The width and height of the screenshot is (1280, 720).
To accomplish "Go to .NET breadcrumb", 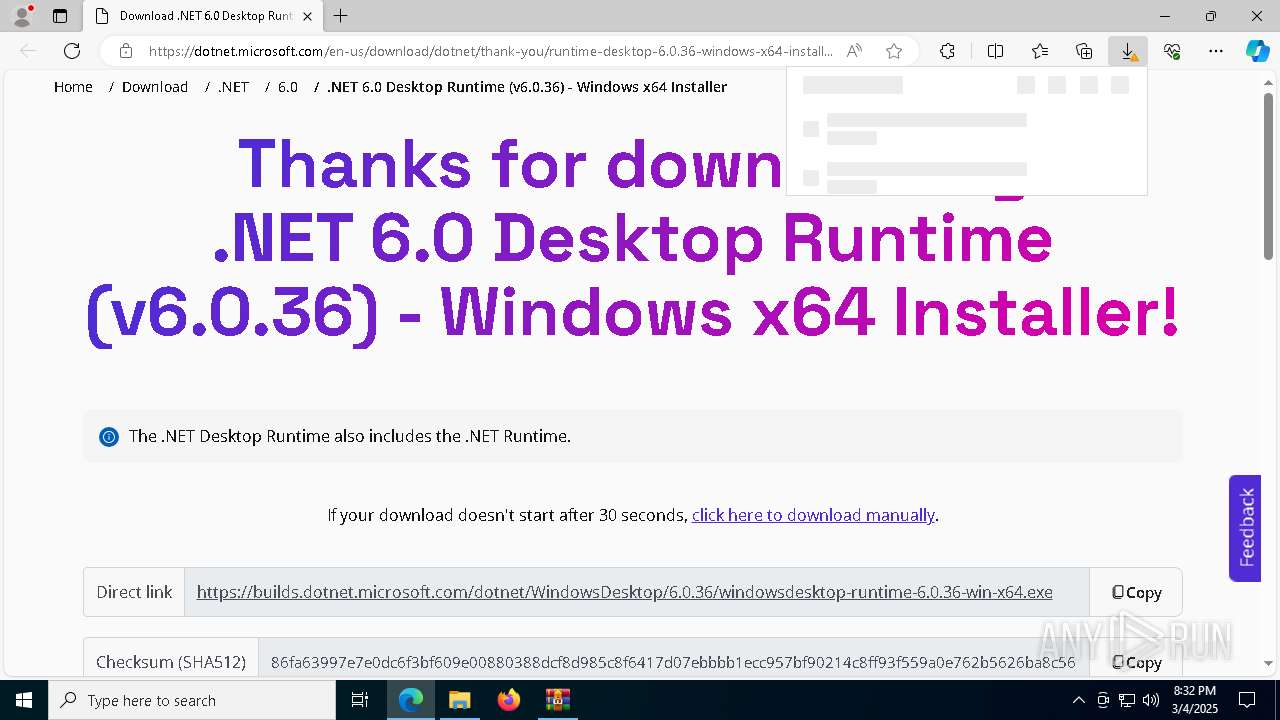I will point(234,87).
